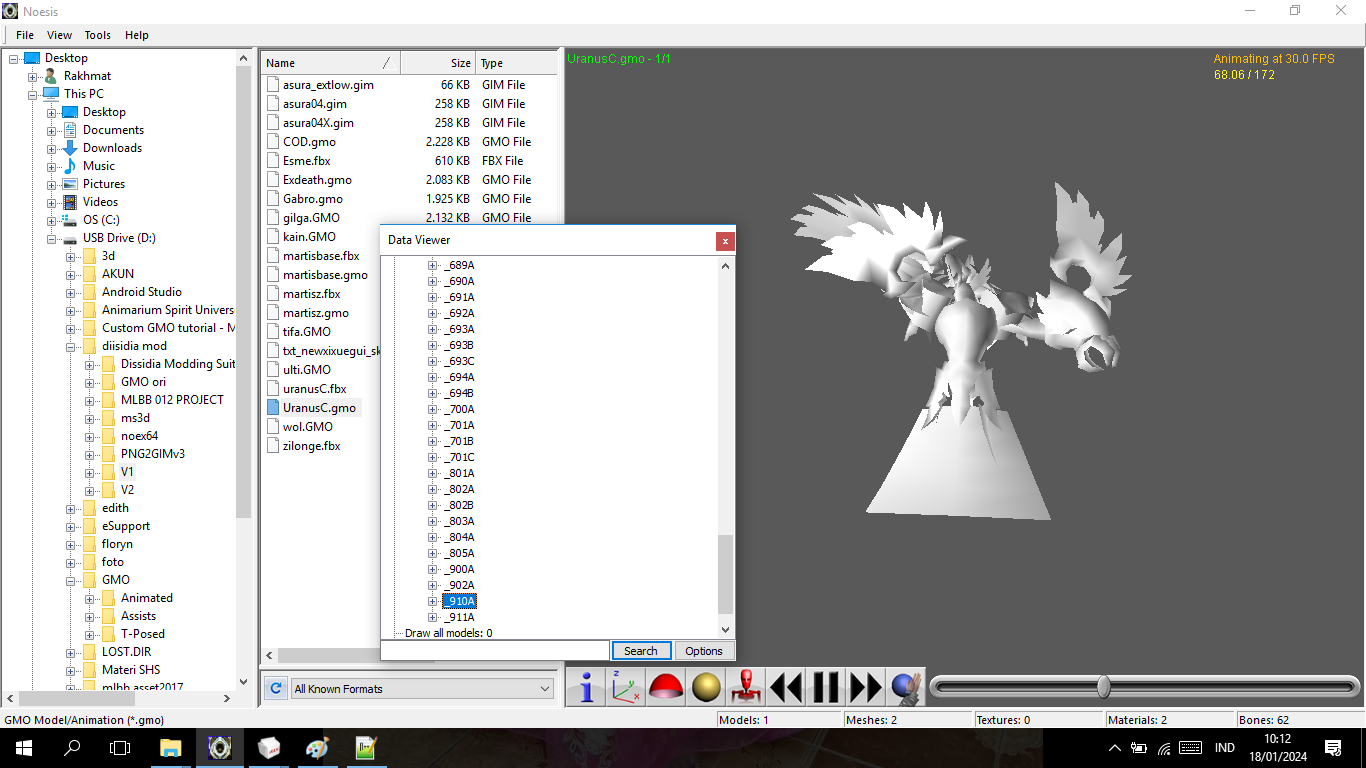Expand the OS (C:) drive

(52, 220)
